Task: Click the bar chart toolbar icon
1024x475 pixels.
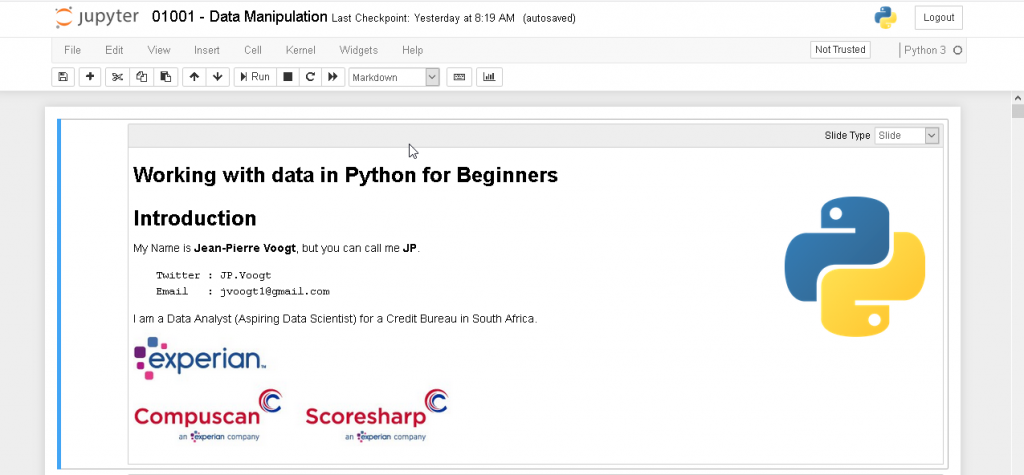Action: tap(490, 77)
